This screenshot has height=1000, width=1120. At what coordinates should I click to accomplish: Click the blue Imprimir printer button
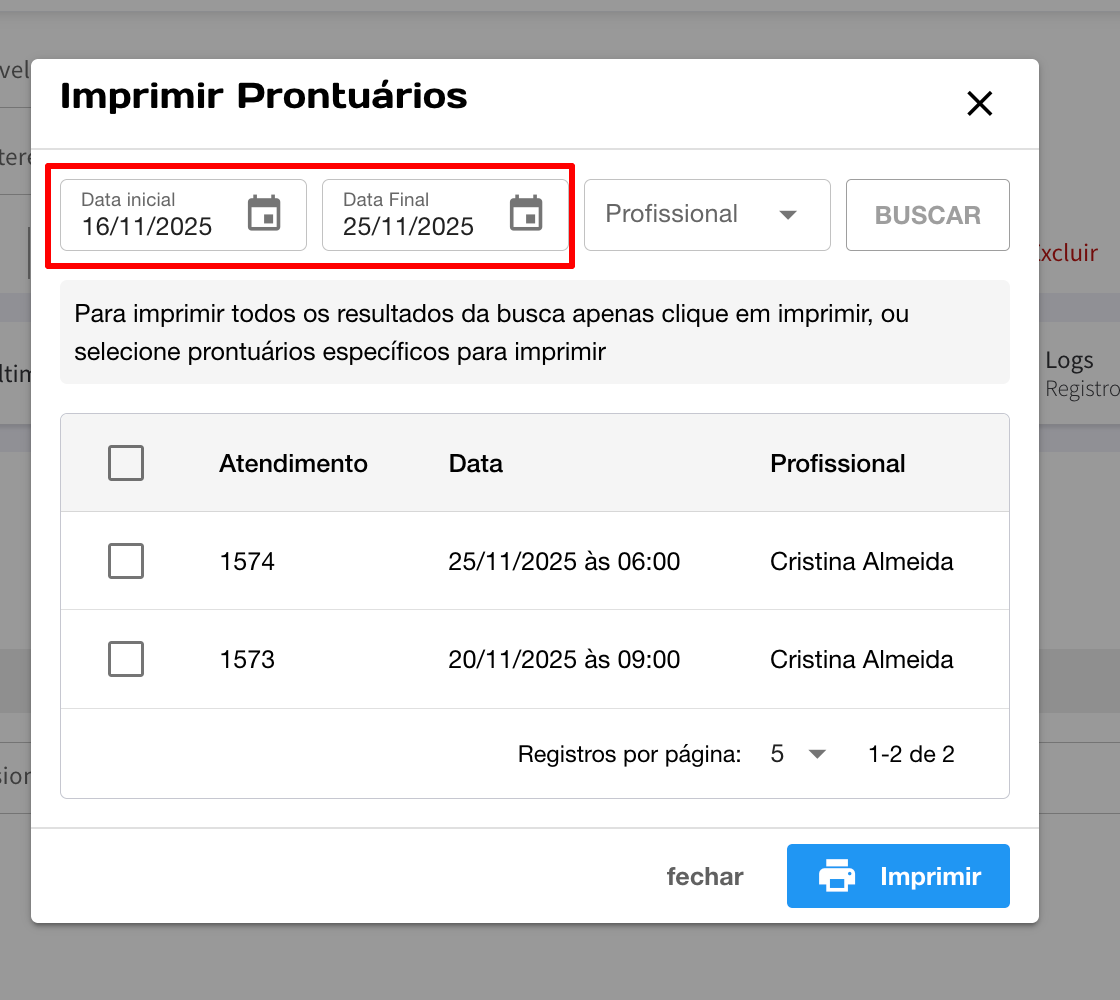898,876
